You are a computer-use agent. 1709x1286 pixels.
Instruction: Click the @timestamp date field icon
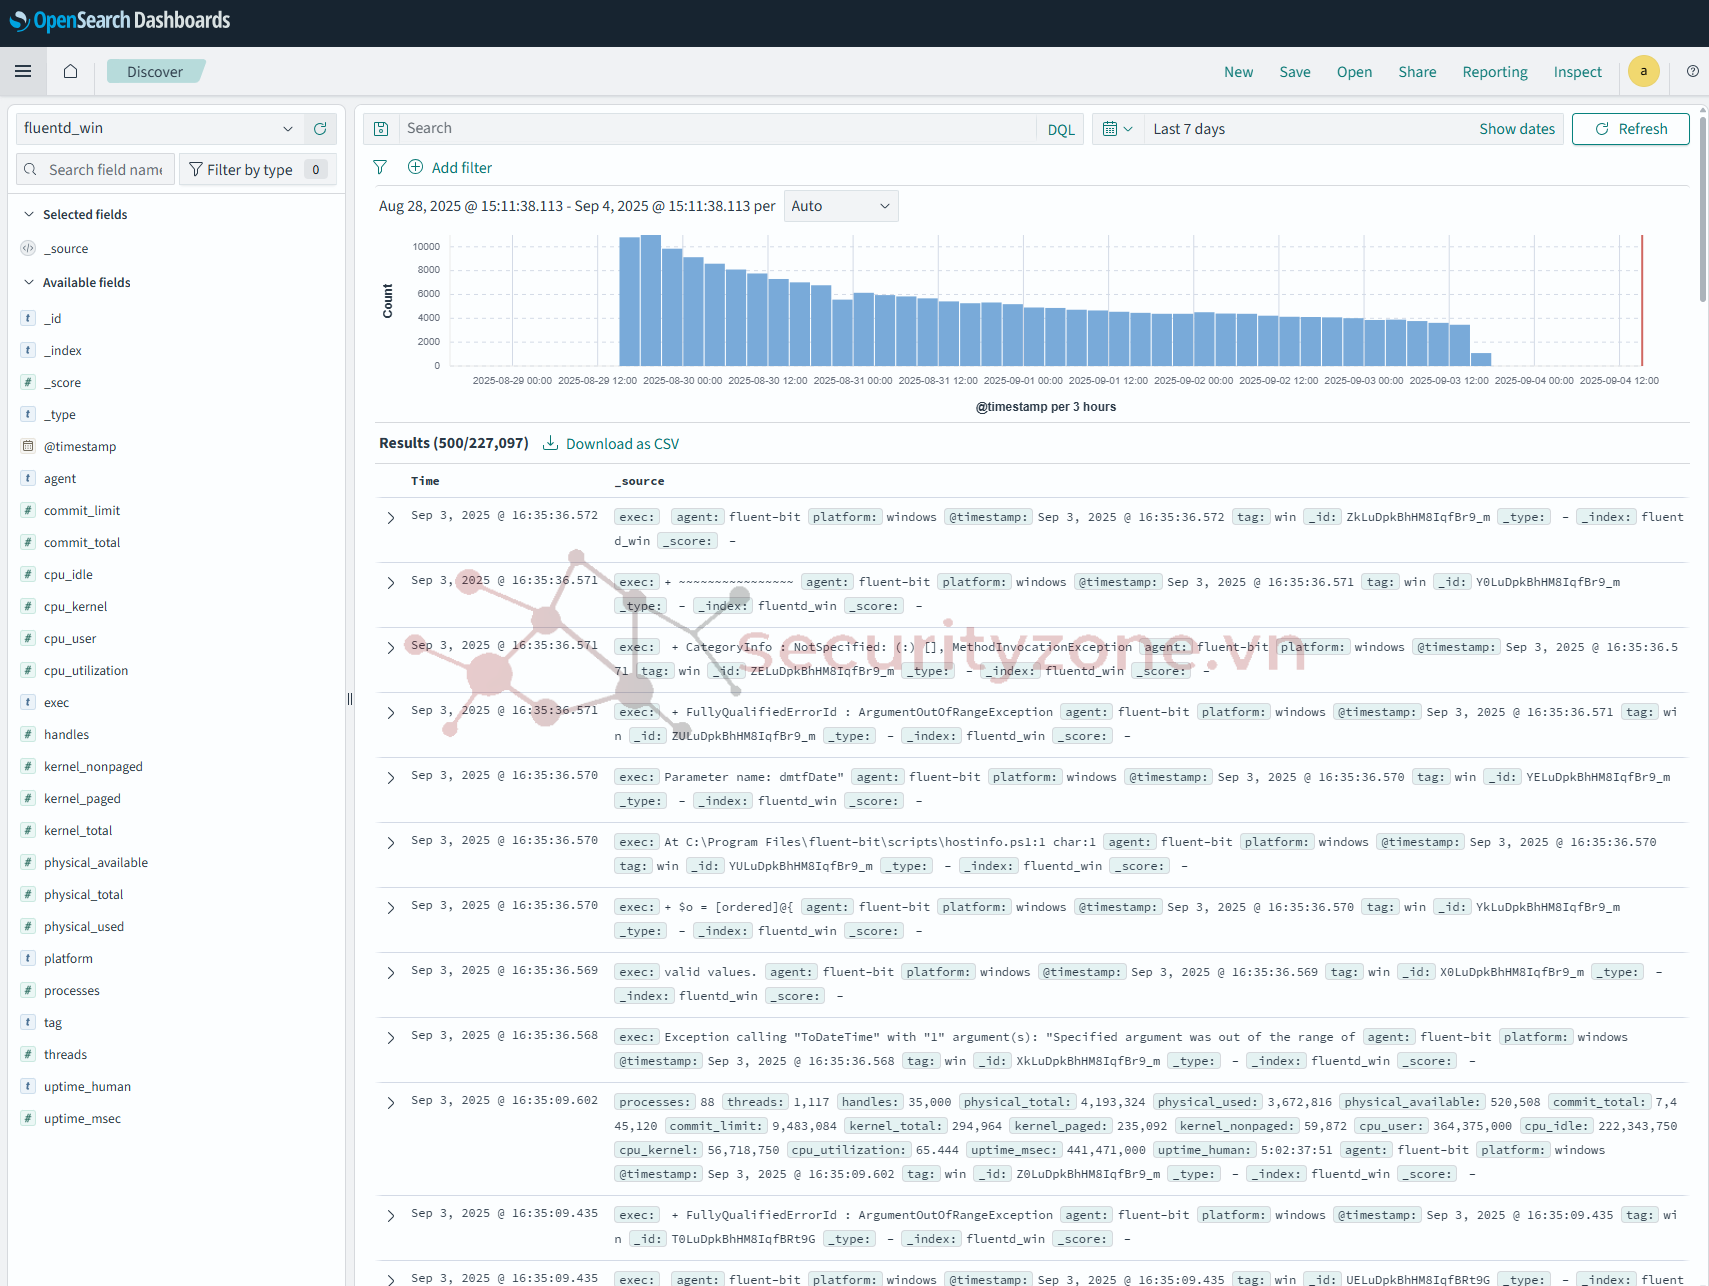coord(28,446)
